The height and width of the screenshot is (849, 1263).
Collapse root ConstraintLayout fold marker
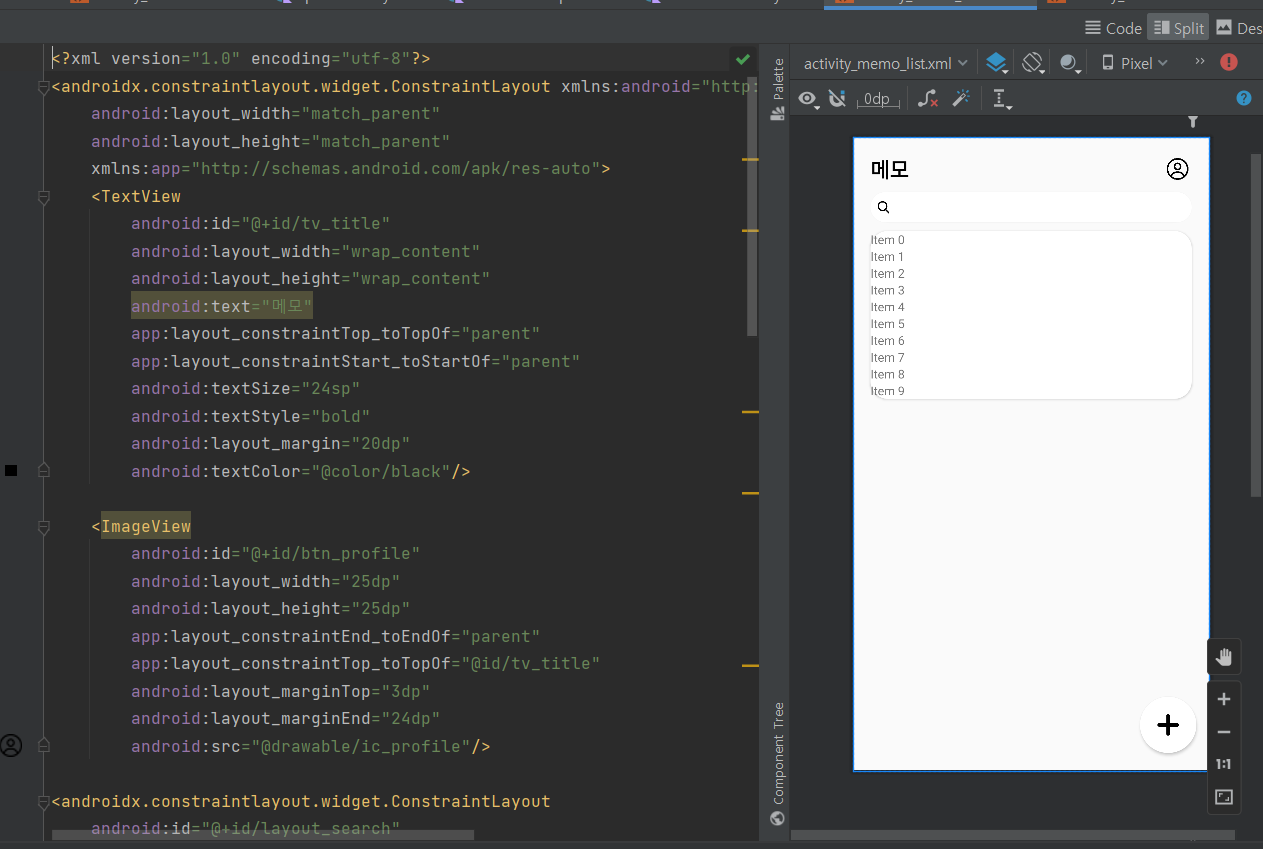(x=43, y=87)
